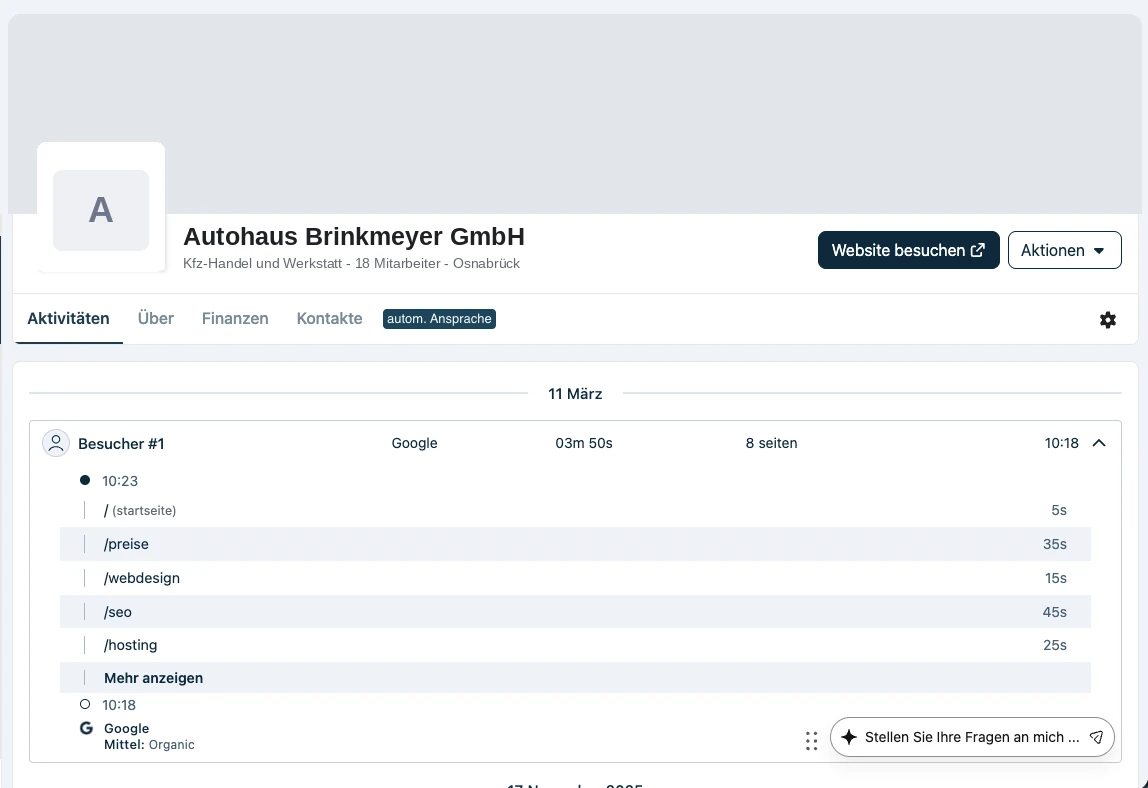Select the /webdesign page row
The image size is (1148, 788).
point(575,578)
